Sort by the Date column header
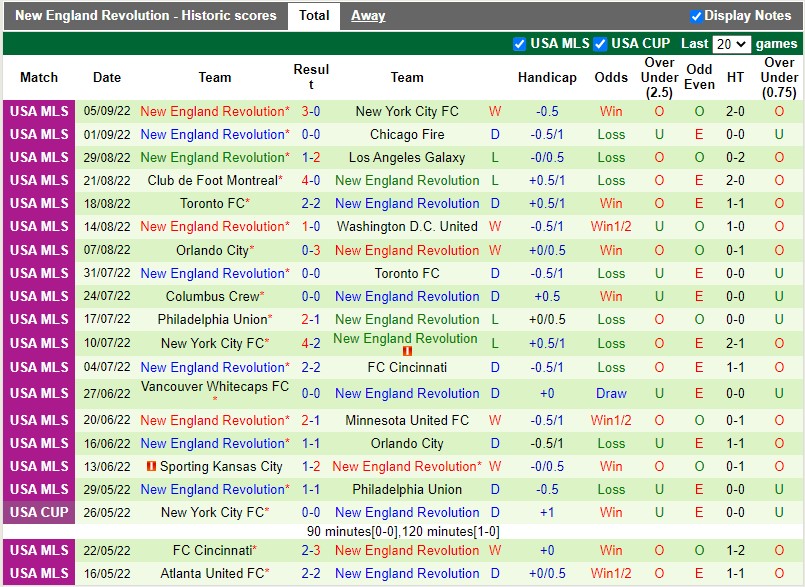 coord(106,77)
